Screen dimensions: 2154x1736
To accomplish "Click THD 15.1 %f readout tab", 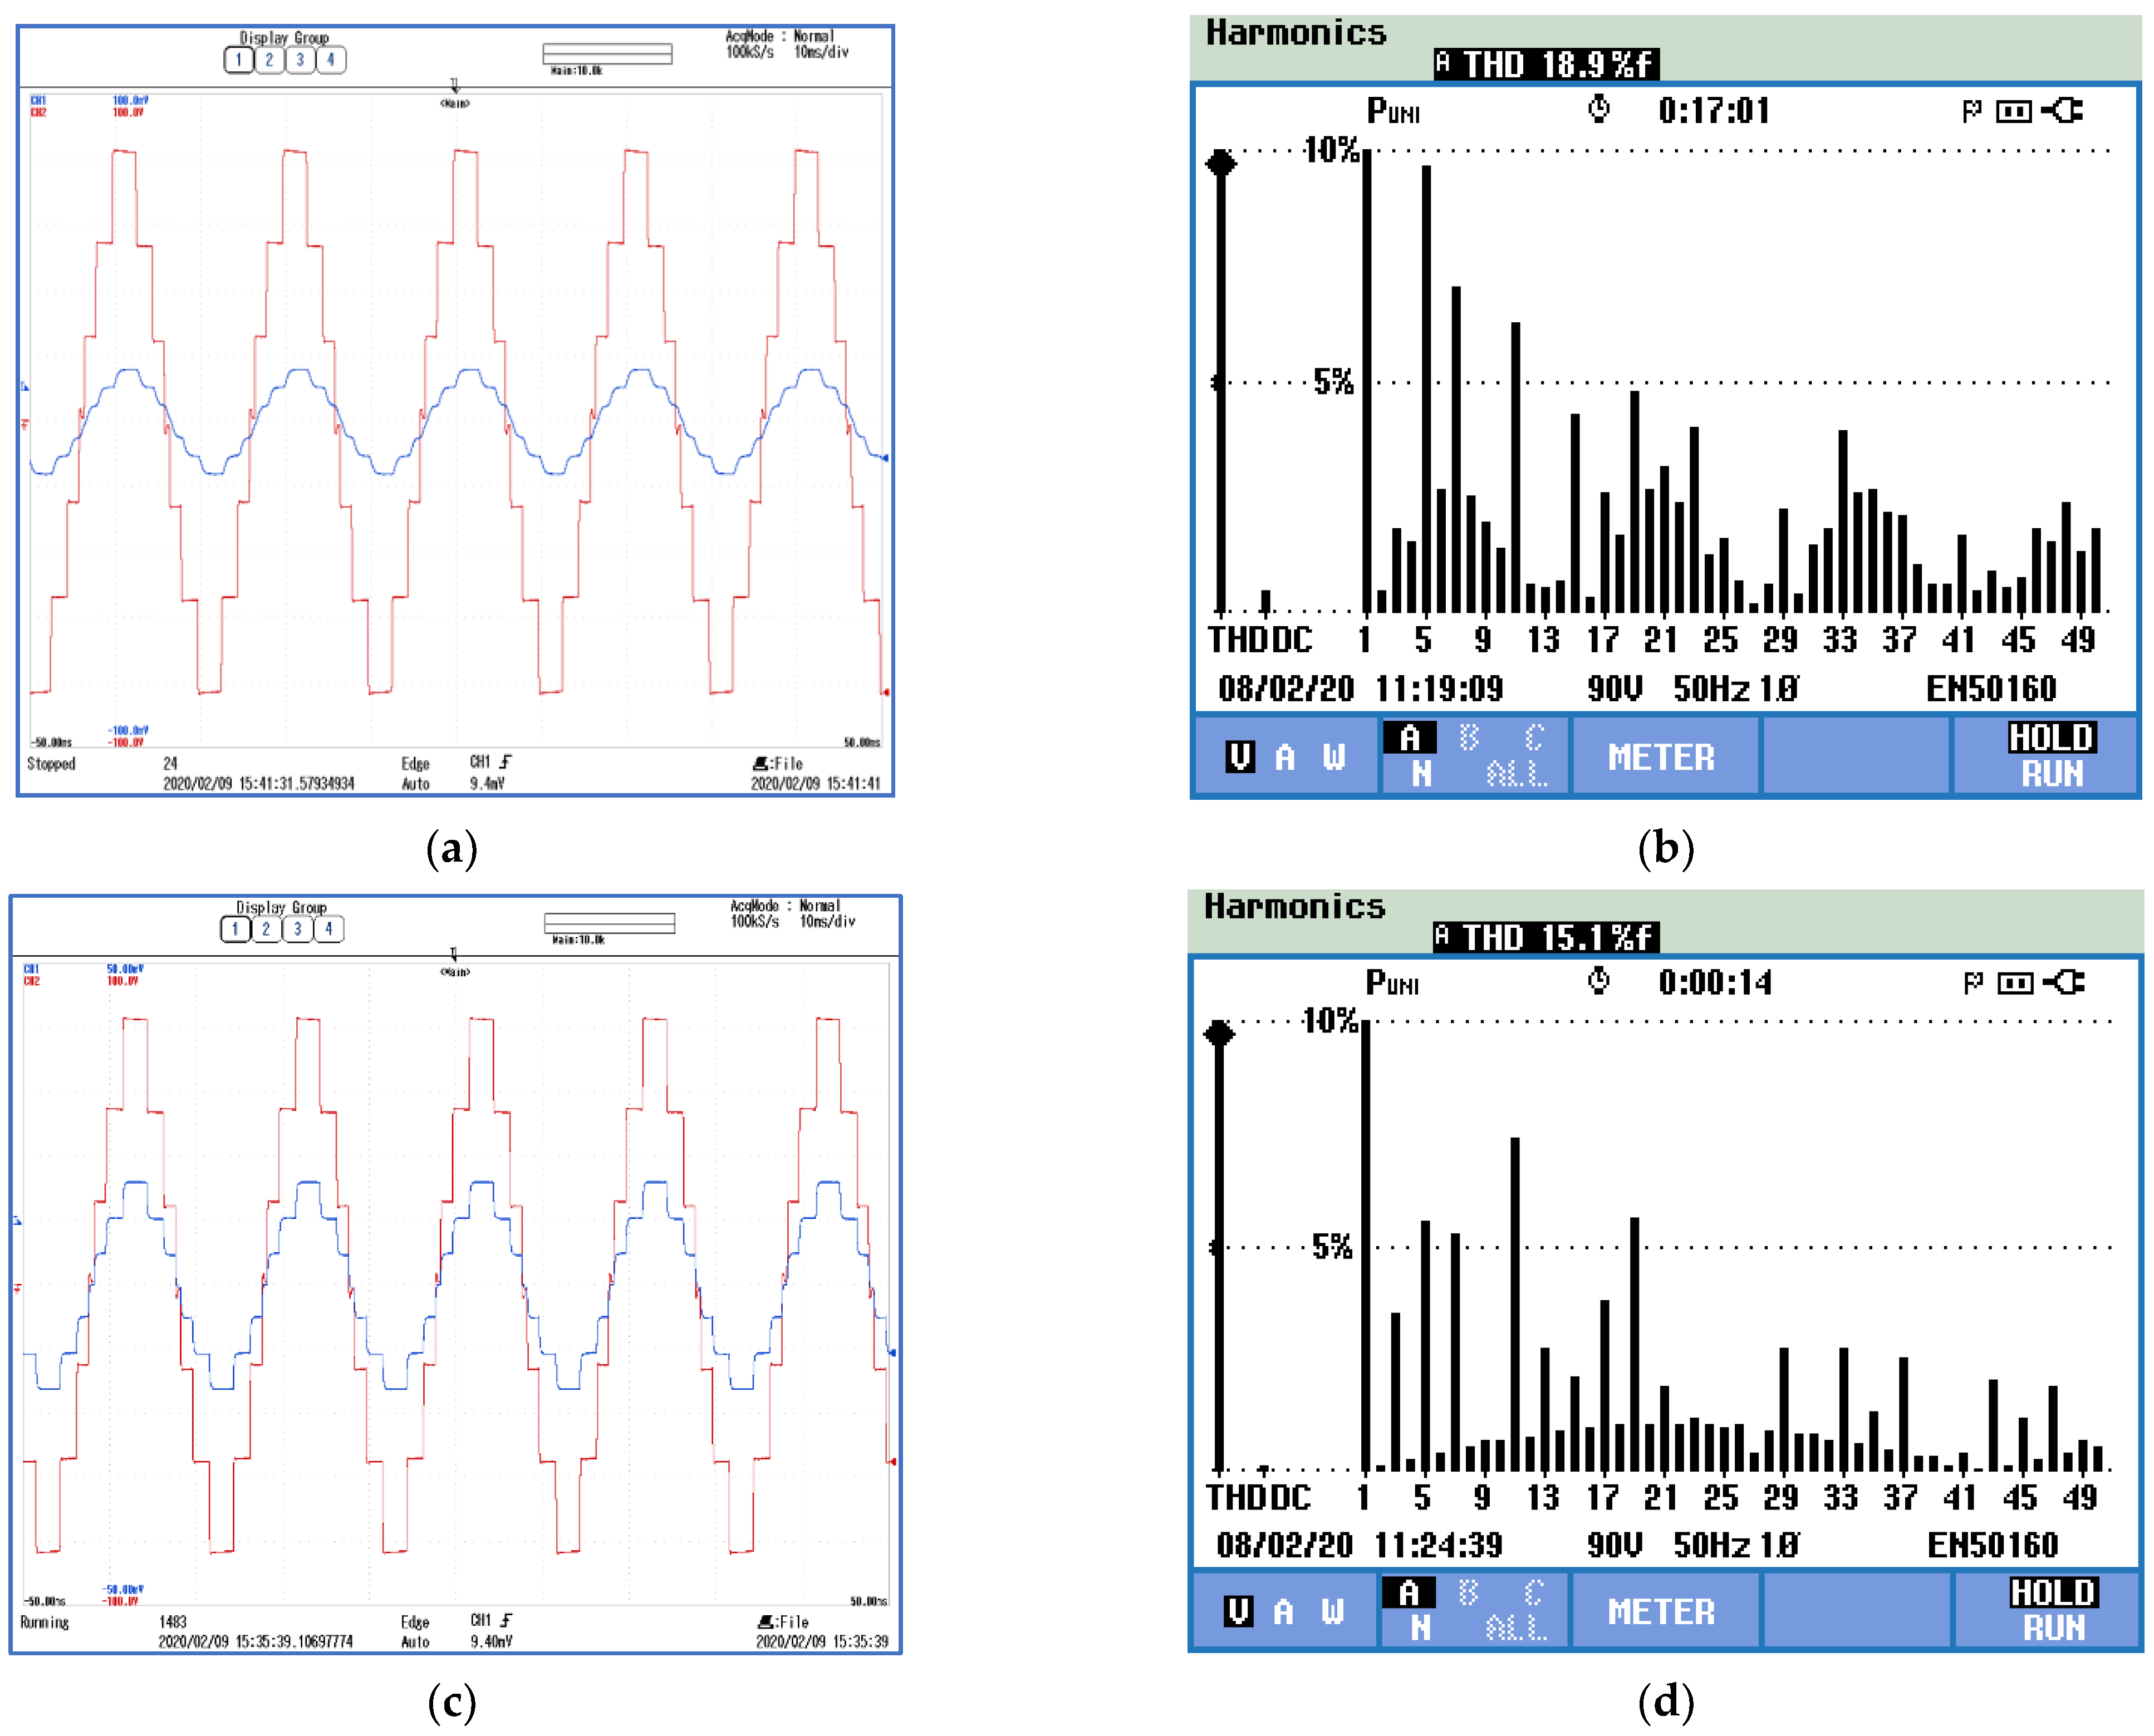I will (1546, 937).
